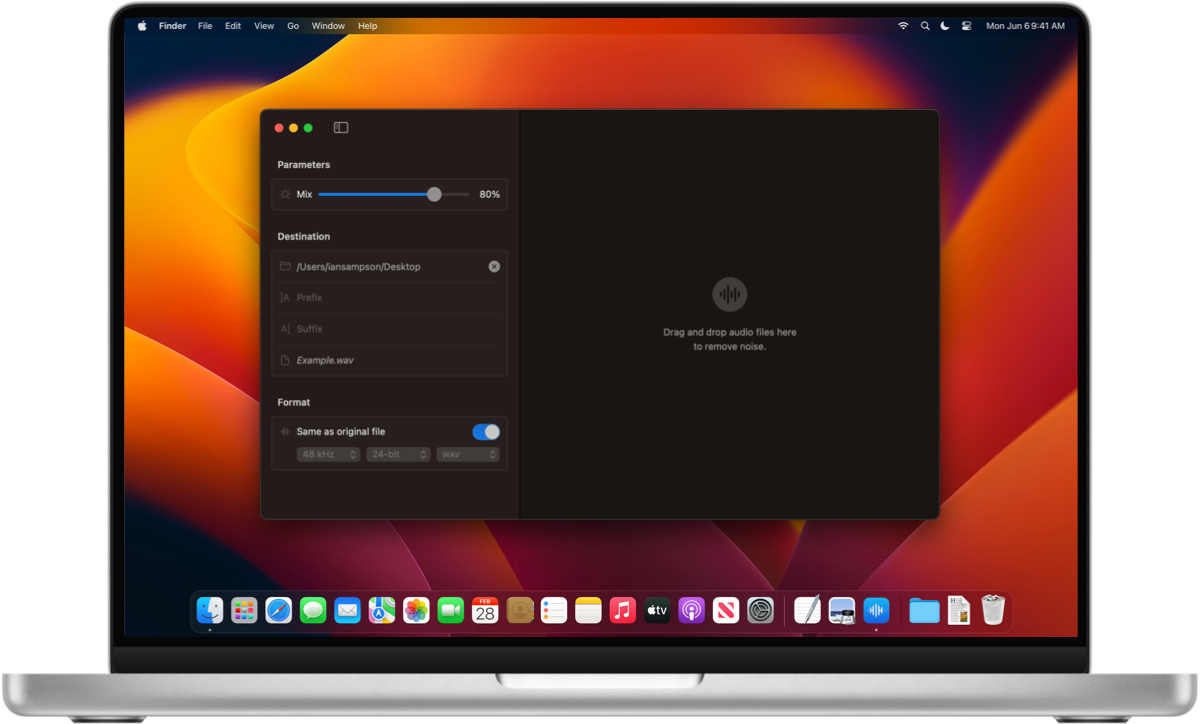Open the 24-bit depth dropdown
This screenshot has width=1200, height=724.
tap(398, 454)
